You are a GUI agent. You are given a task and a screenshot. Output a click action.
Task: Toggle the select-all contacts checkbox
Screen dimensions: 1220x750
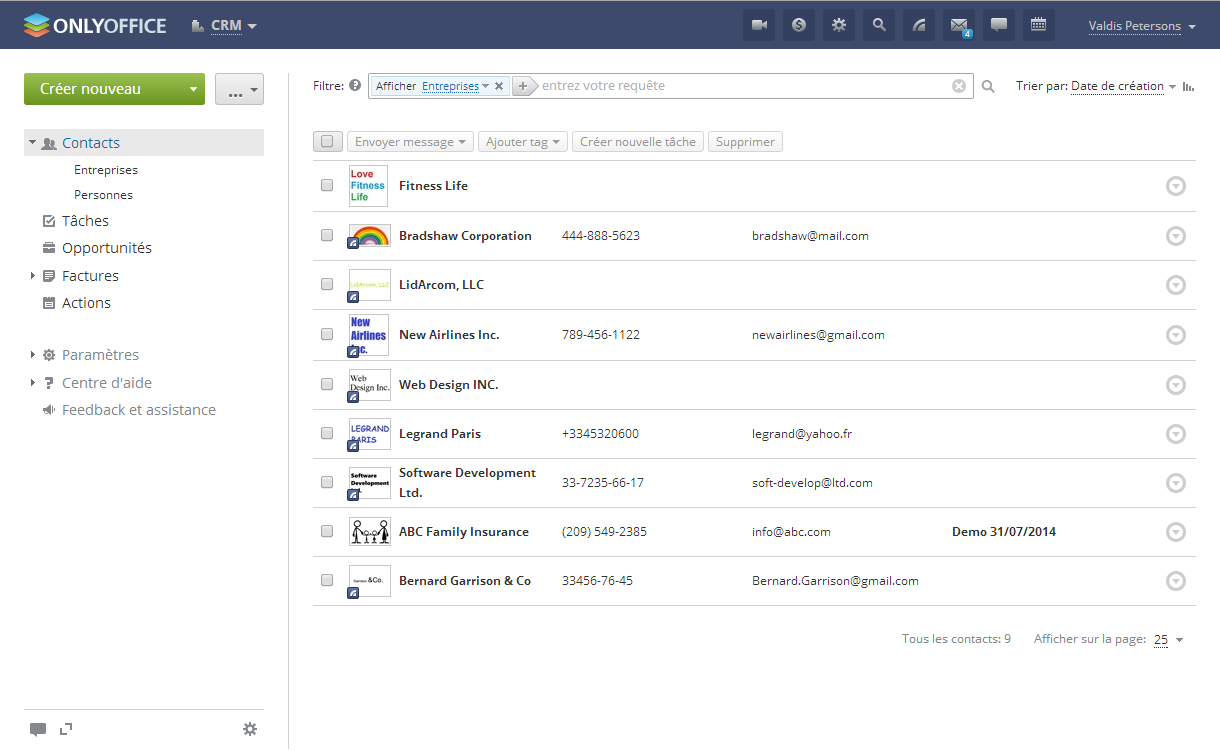coord(327,142)
